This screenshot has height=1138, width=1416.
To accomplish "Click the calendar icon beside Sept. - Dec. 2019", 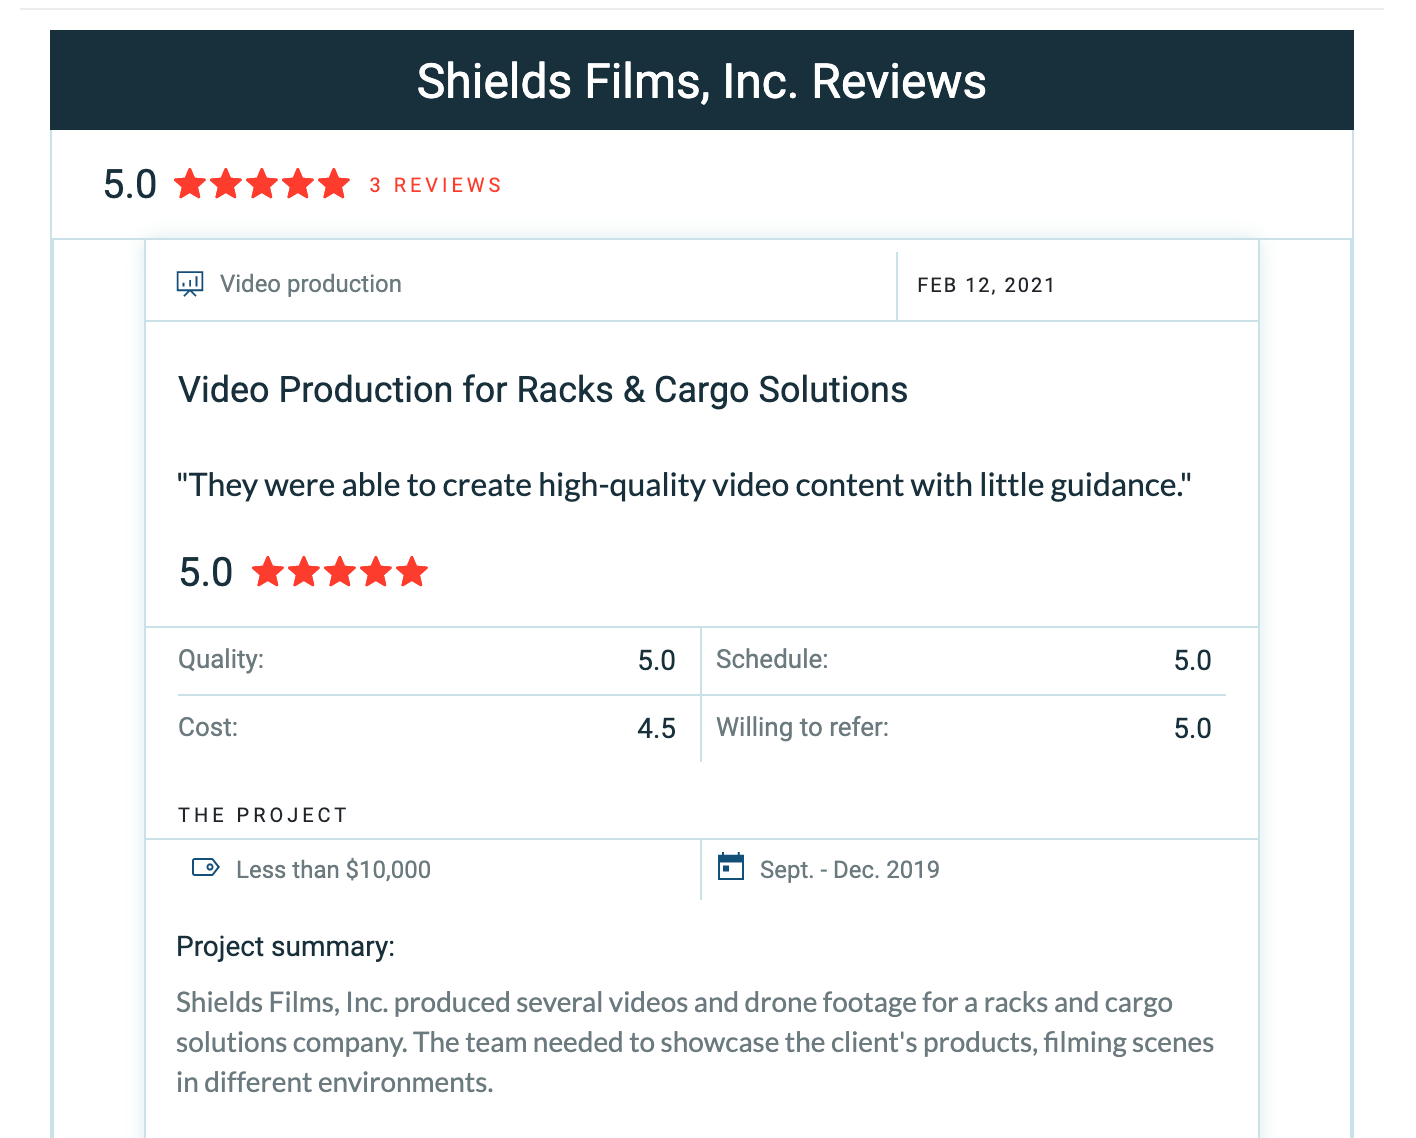I will (732, 867).
